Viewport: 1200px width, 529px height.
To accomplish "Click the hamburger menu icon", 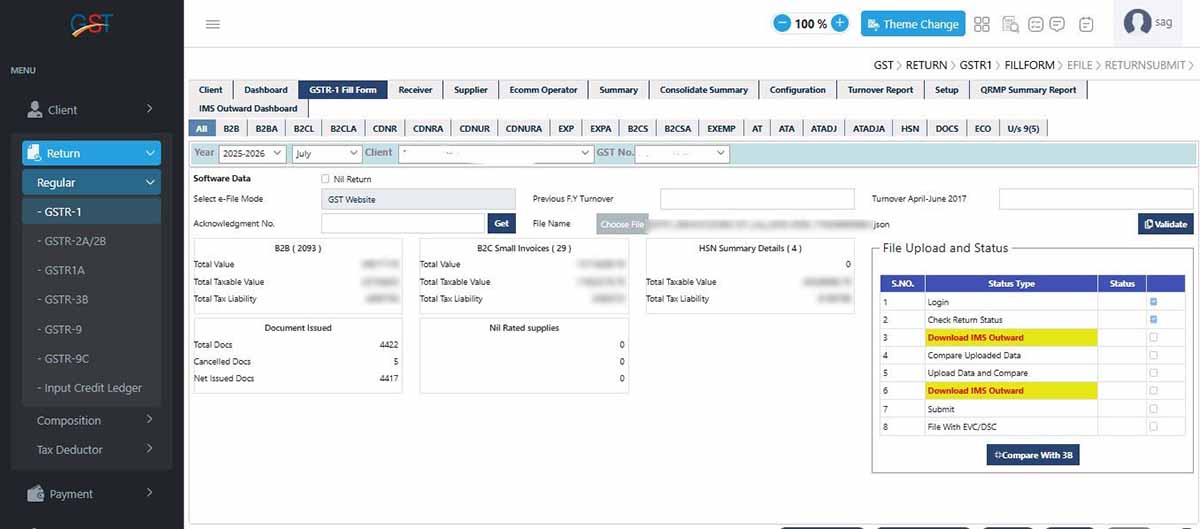I will point(212,24).
